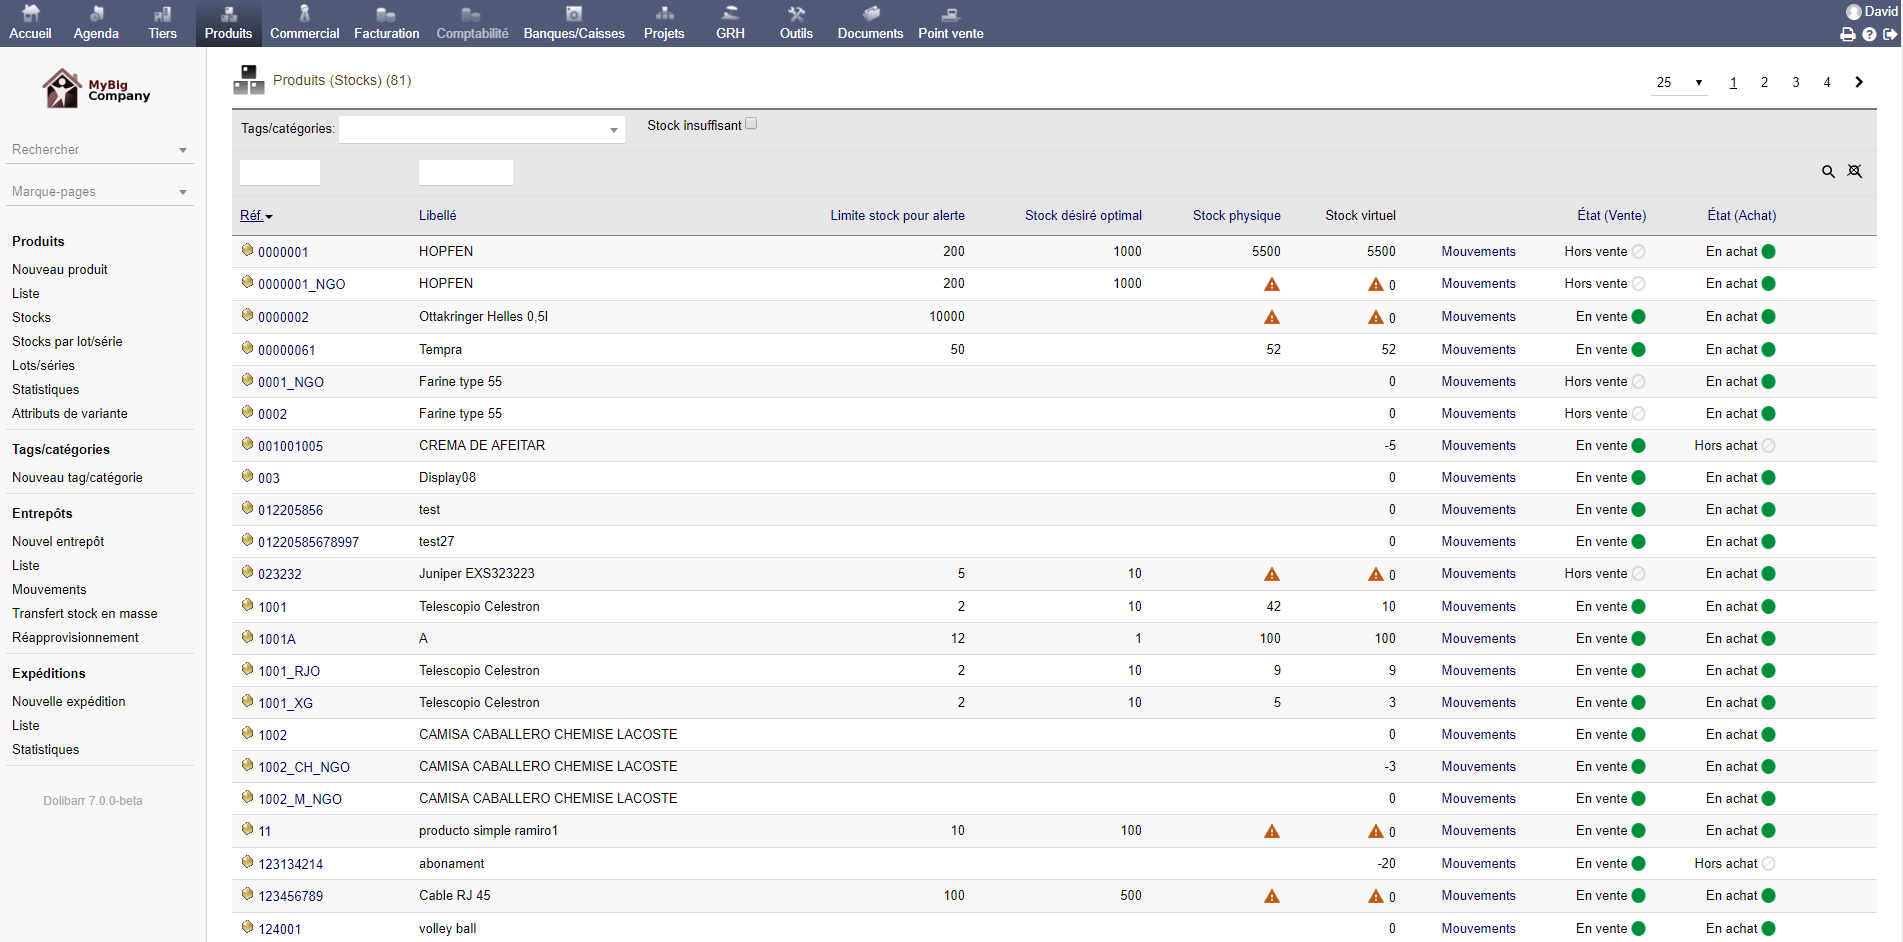
Task: Go to results page 3
Action: [1795, 82]
